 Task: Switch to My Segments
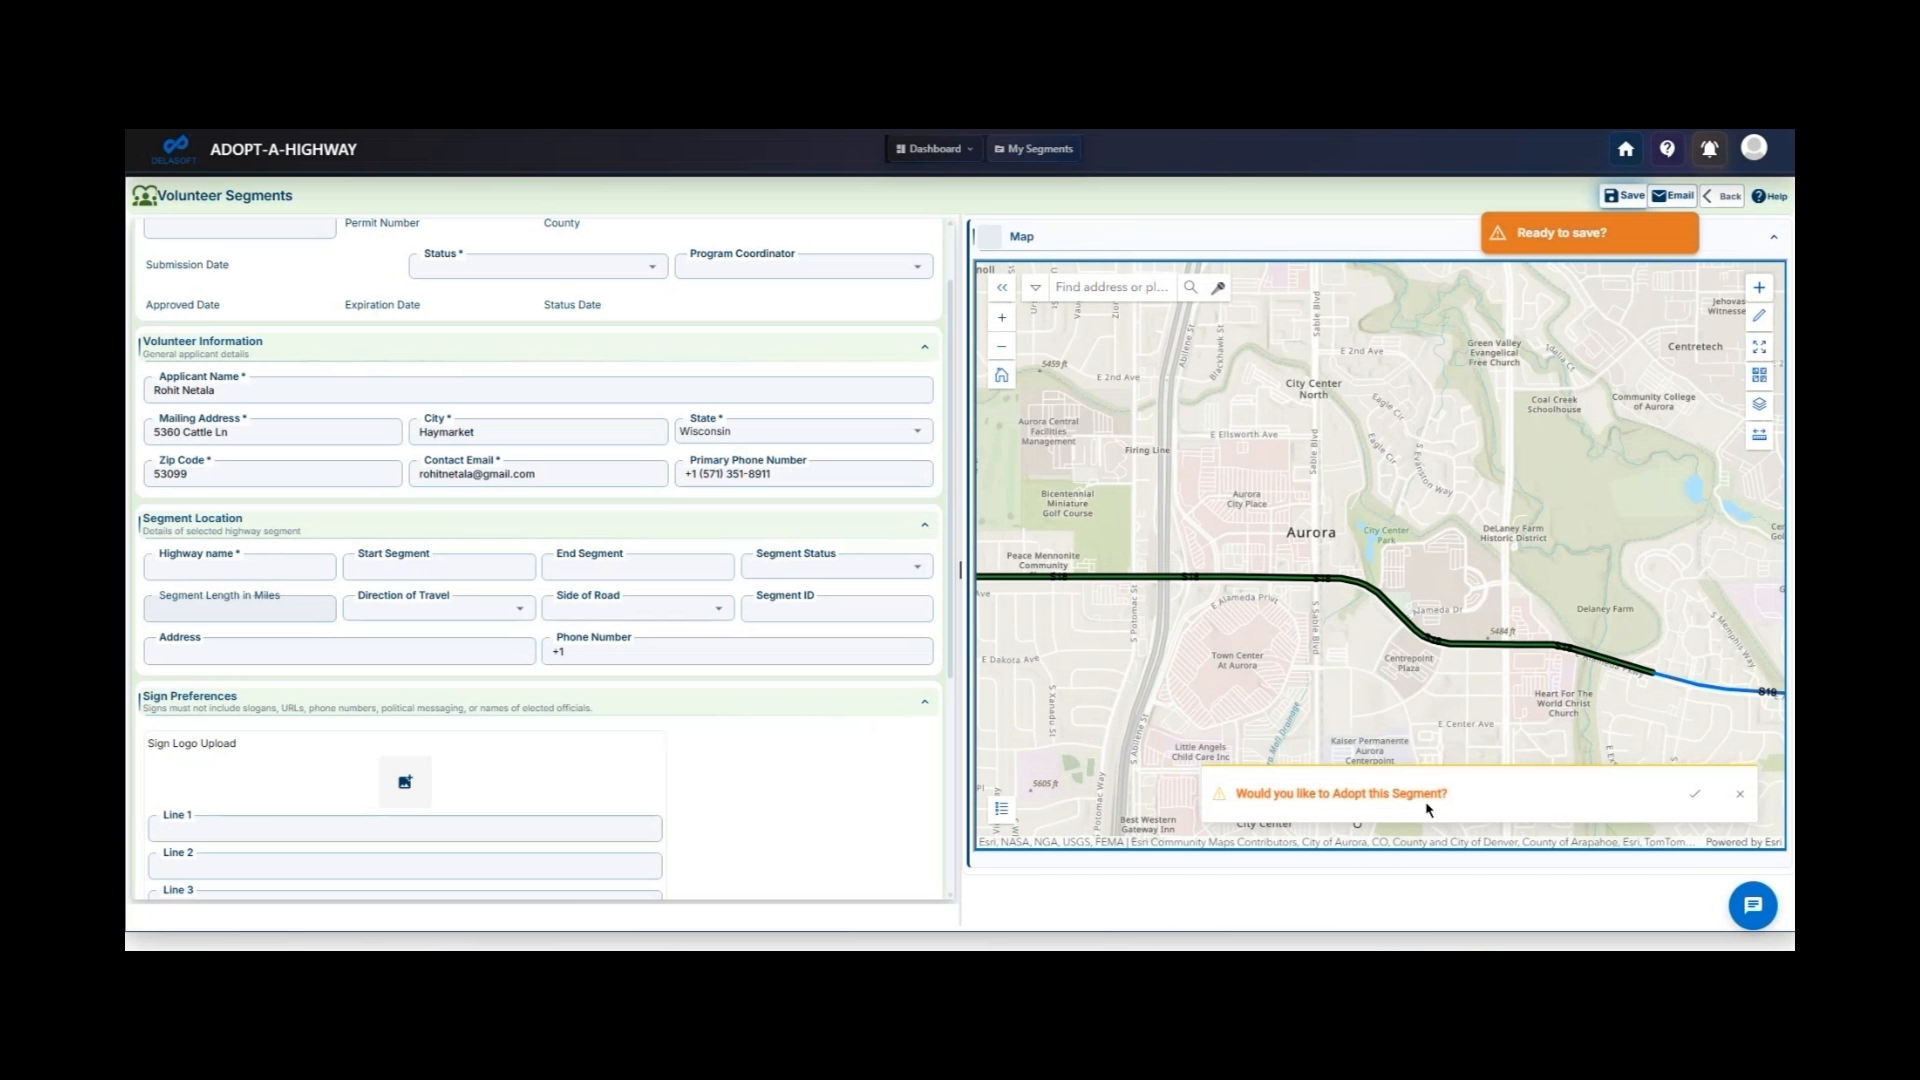[1033, 148]
